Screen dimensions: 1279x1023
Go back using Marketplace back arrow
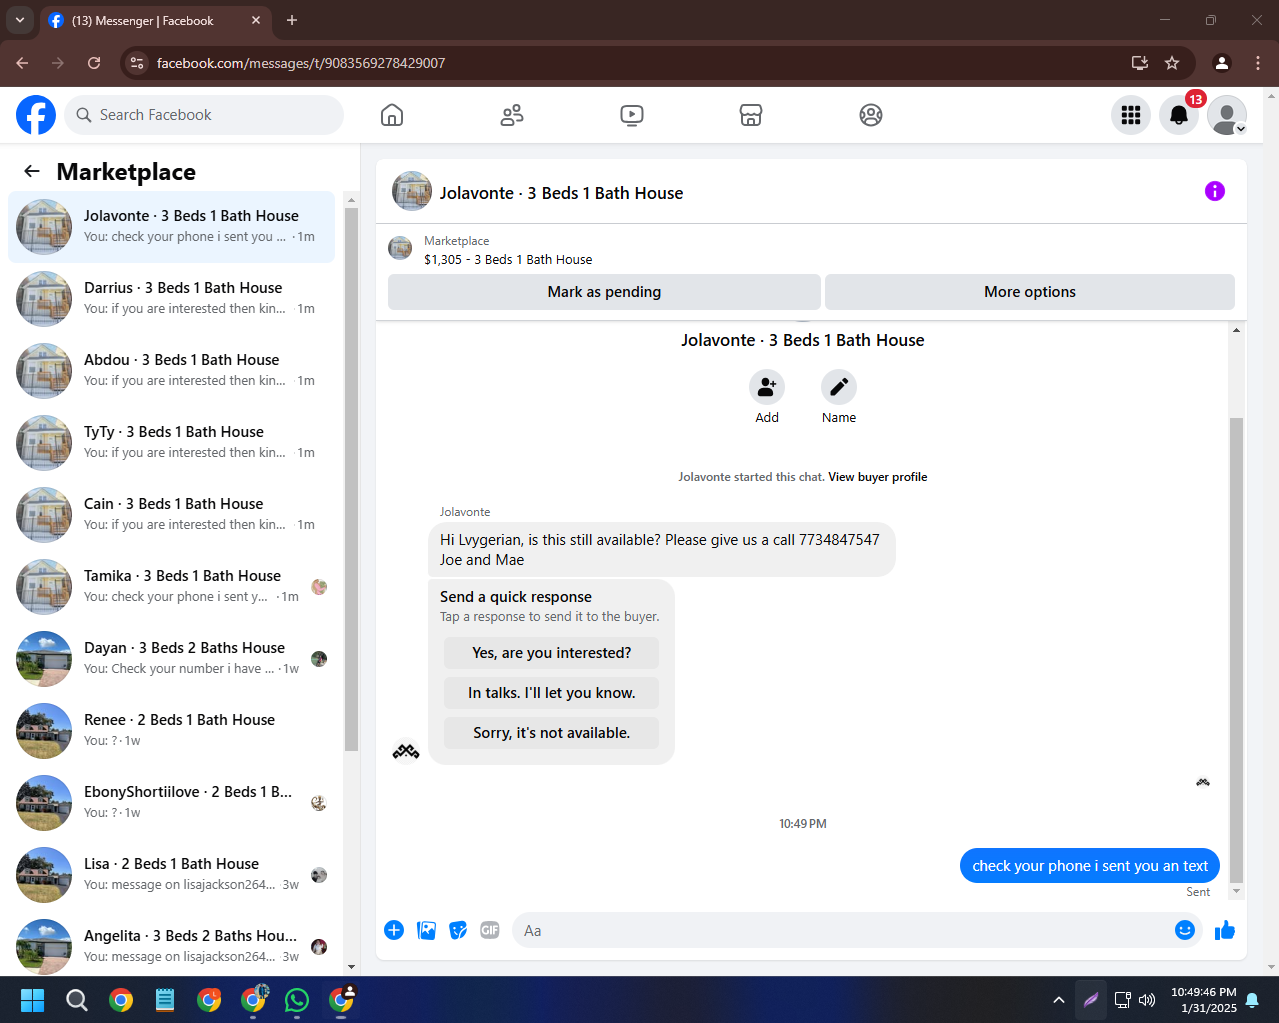32,171
